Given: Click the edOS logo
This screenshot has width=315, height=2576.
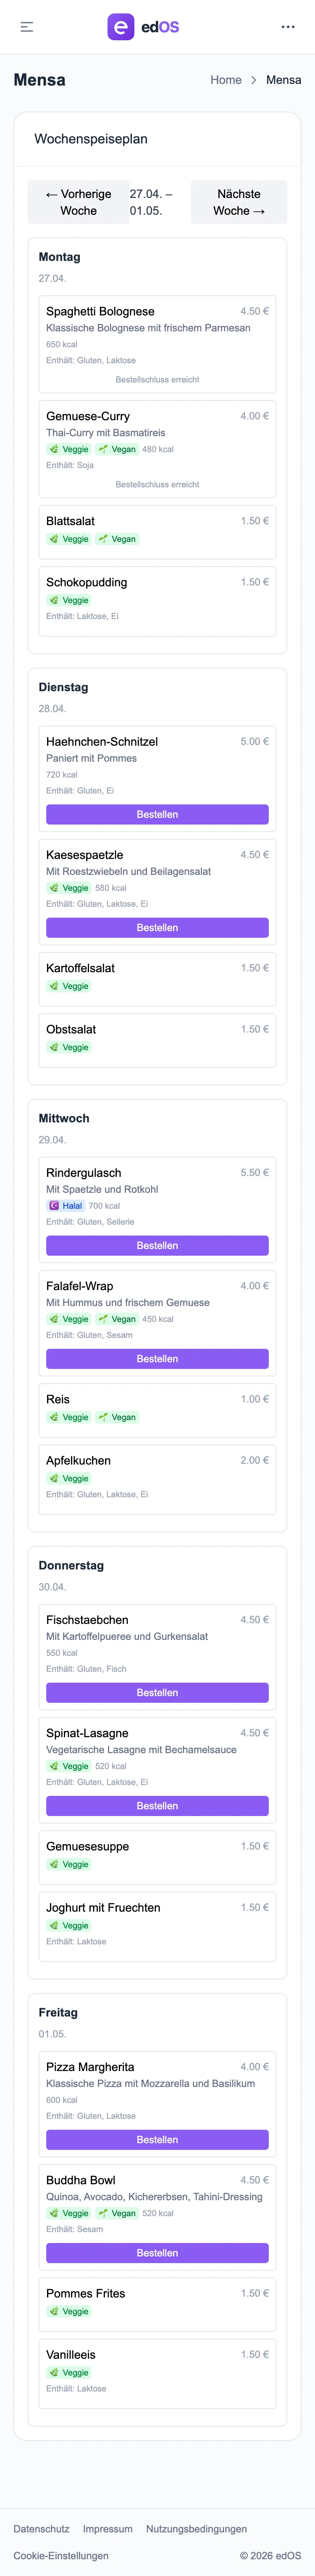Looking at the screenshot, I should [145, 27].
